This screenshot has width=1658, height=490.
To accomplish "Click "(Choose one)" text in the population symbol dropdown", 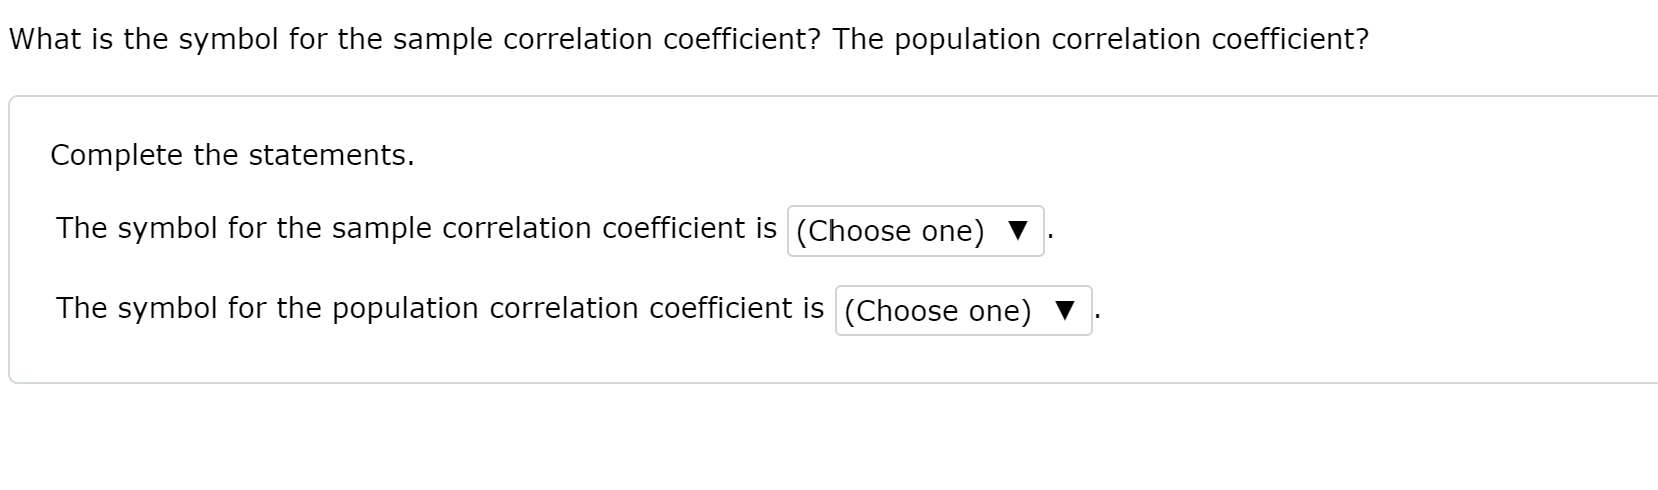I will pyautogui.click(x=938, y=311).
